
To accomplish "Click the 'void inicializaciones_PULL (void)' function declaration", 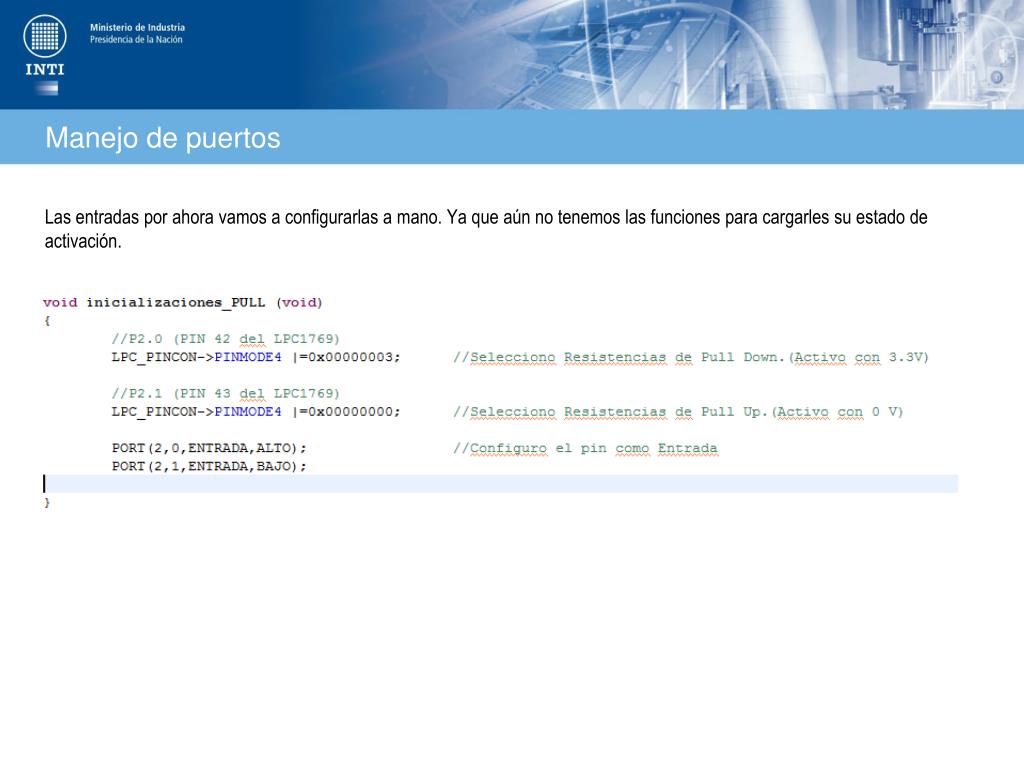I will tap(183, 302).
